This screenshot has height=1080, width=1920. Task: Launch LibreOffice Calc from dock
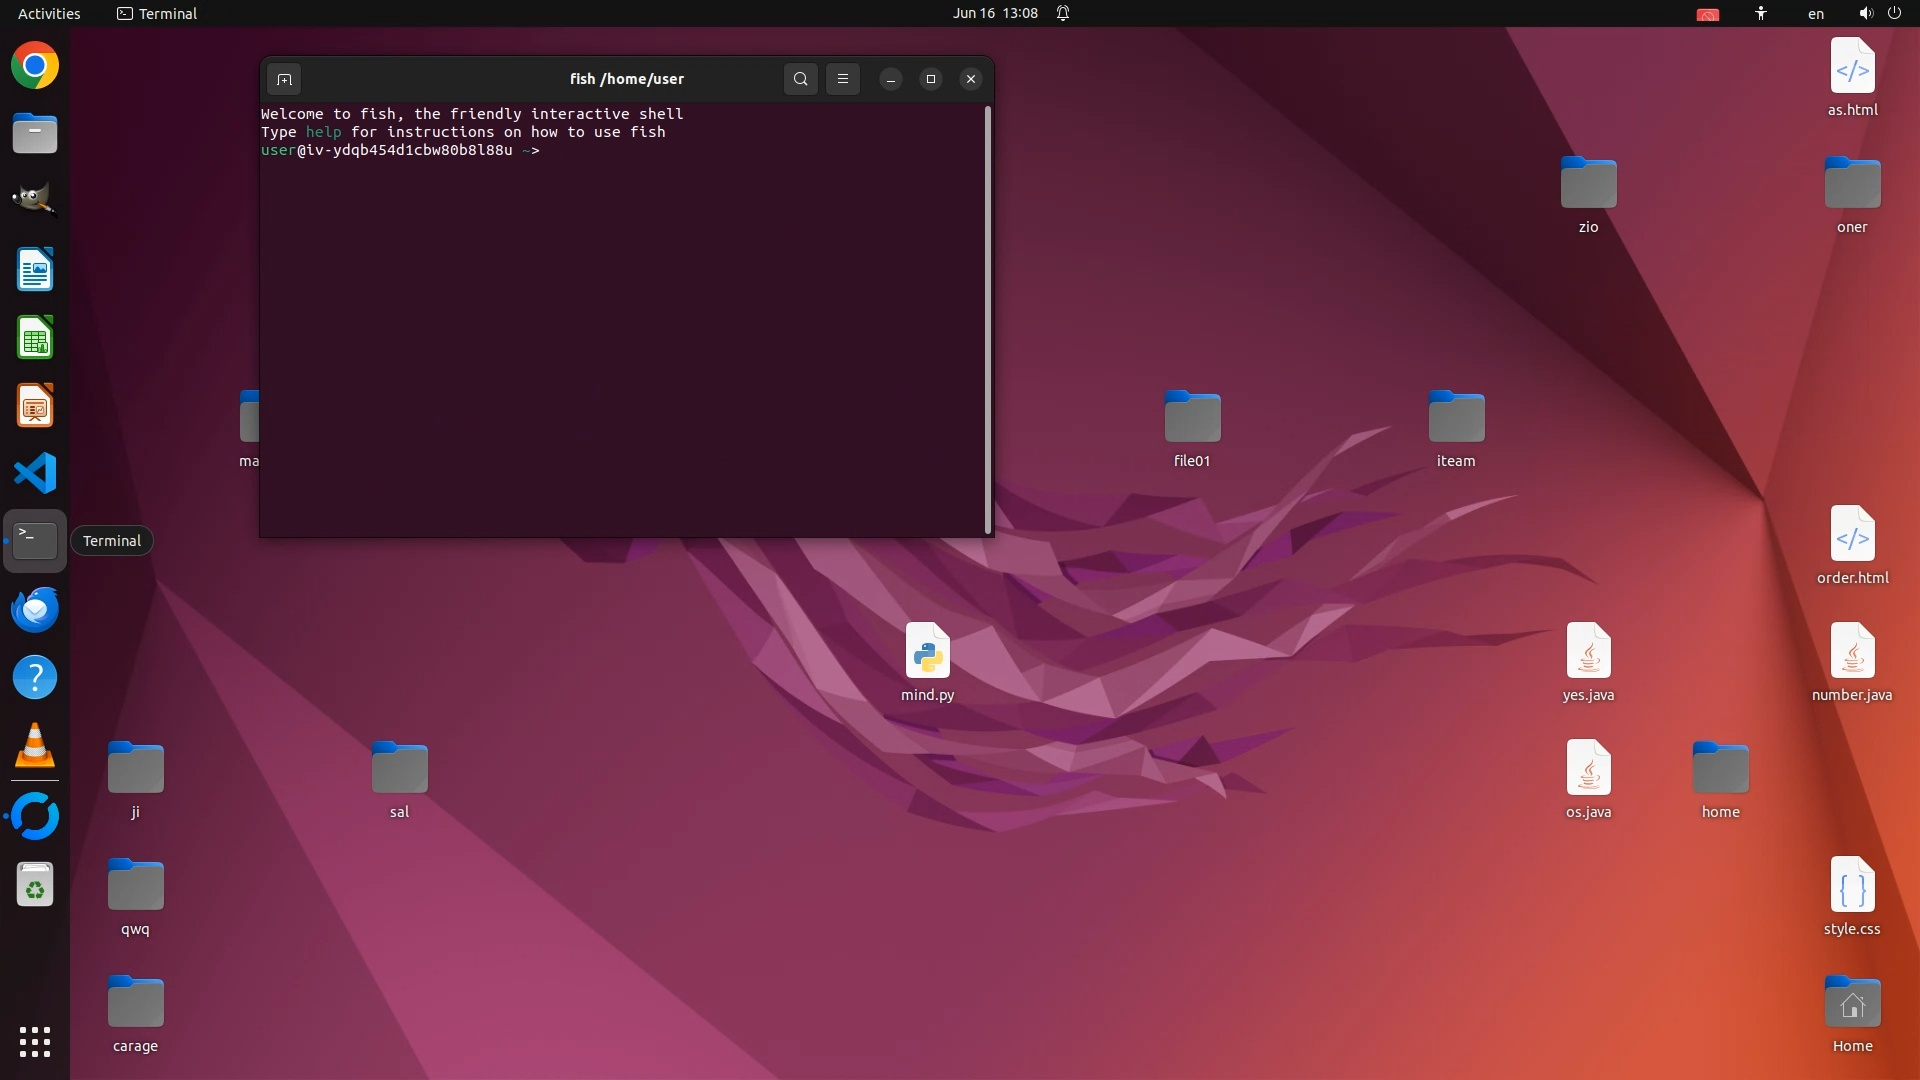[35, 338]
